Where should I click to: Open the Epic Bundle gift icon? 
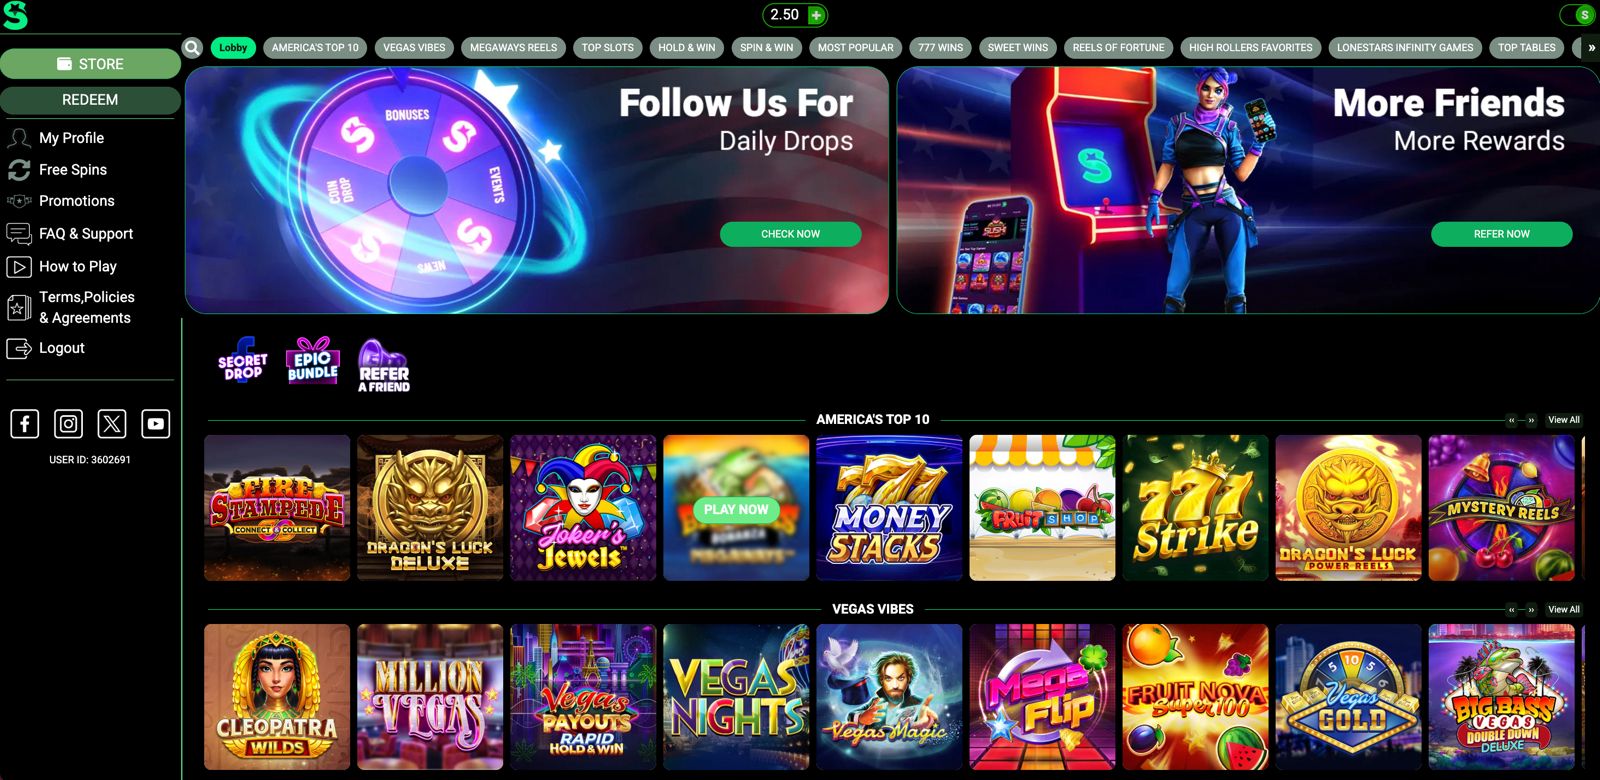313,361
